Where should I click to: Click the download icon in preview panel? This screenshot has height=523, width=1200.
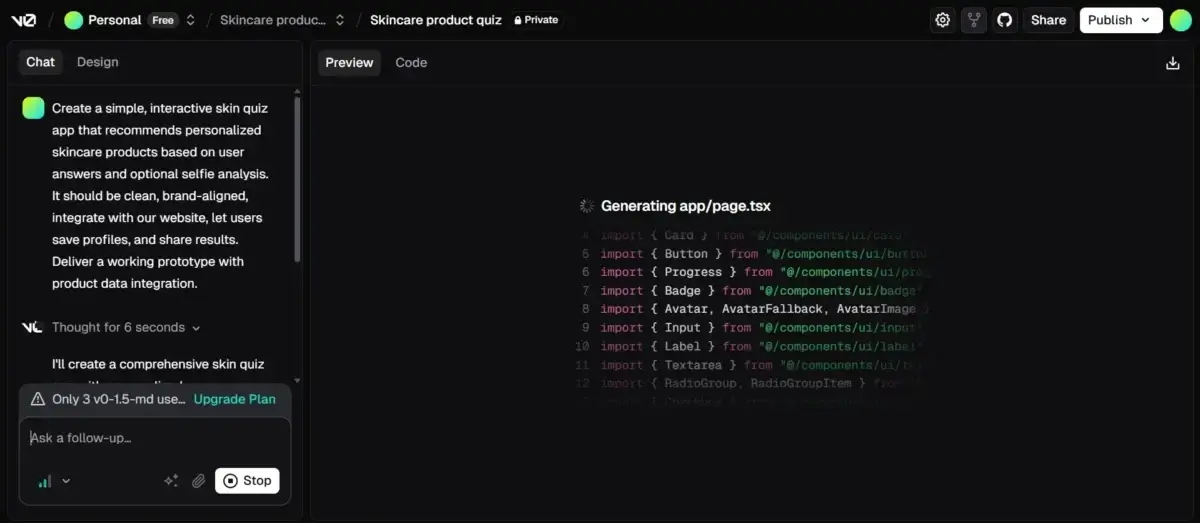[x=1172, y=63]
